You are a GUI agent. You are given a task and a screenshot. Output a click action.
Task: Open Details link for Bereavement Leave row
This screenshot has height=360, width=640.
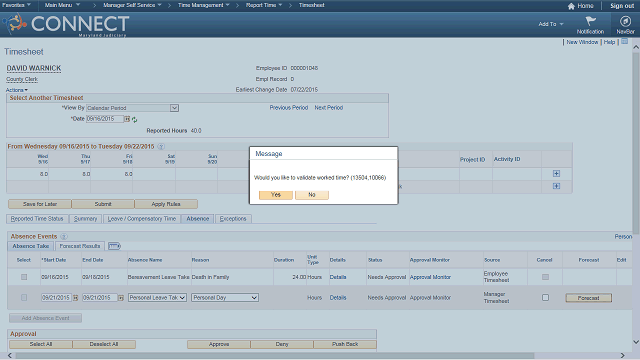[338, 277]
